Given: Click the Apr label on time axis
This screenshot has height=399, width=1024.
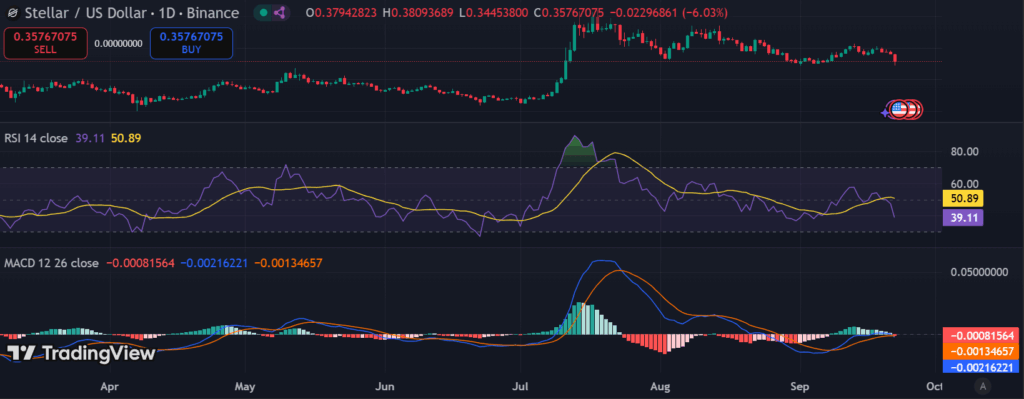Looking at the screenshot, I should tap(110, 387).
